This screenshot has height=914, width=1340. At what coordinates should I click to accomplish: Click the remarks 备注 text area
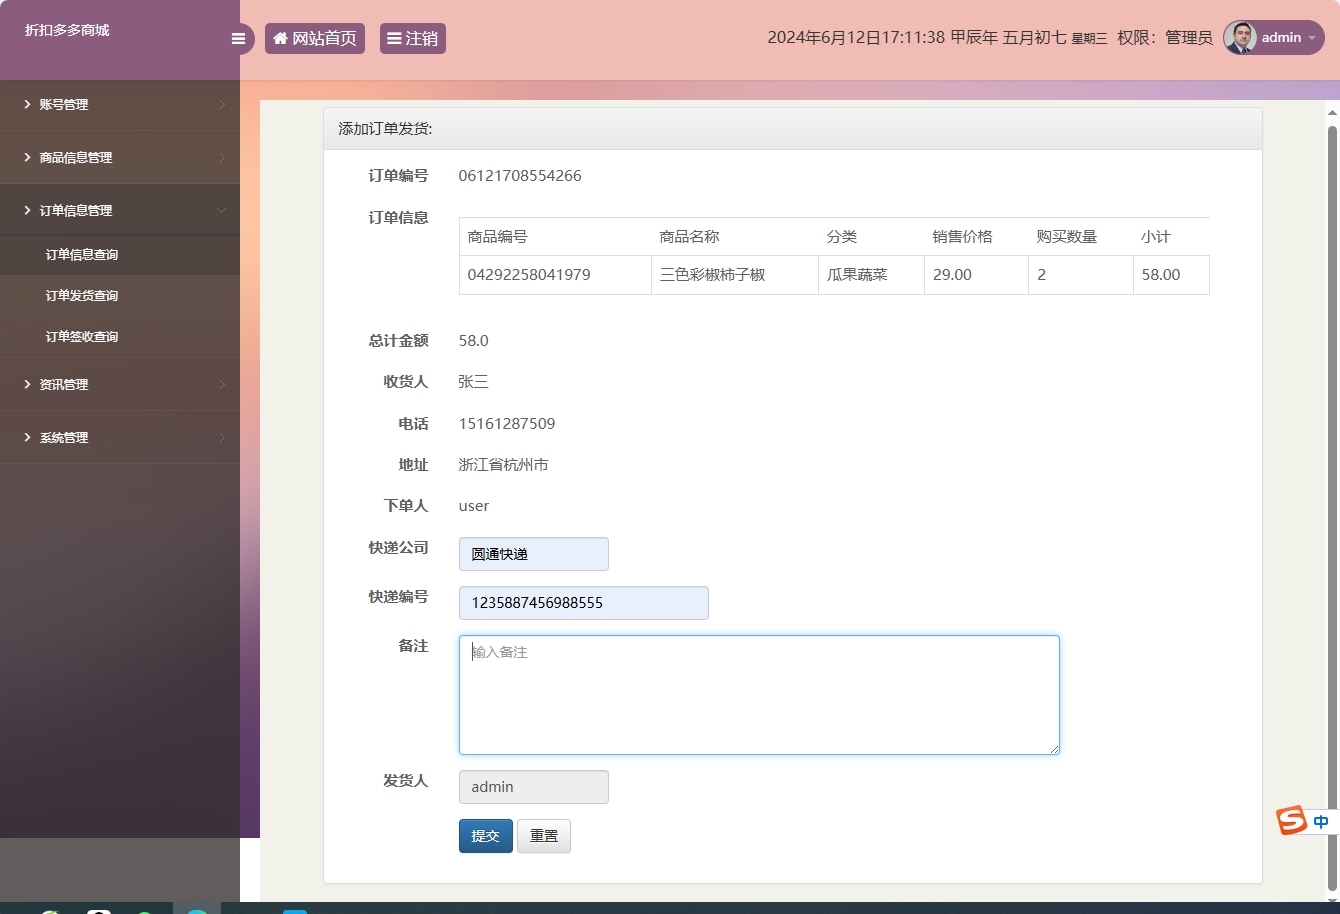coord(758,694)
